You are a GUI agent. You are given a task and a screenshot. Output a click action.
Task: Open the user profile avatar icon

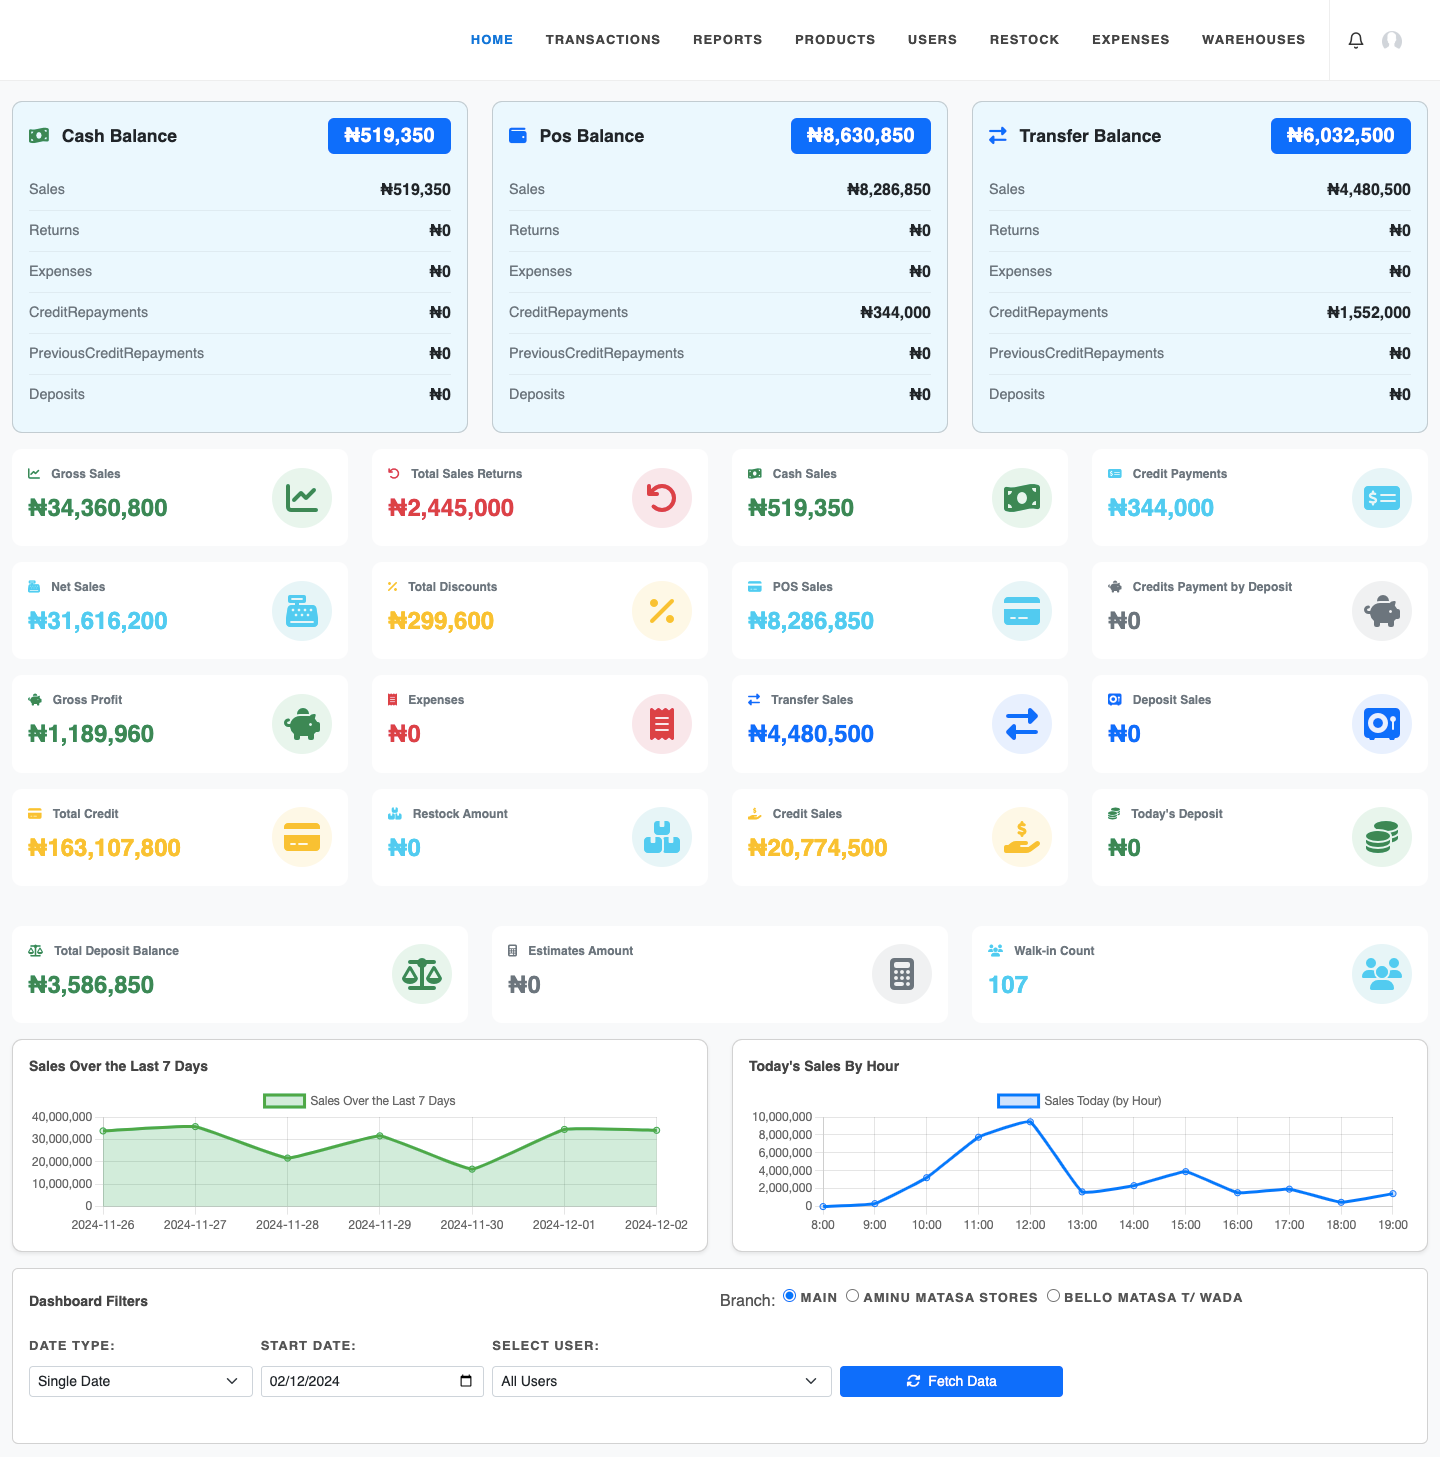coord(1392,41)
